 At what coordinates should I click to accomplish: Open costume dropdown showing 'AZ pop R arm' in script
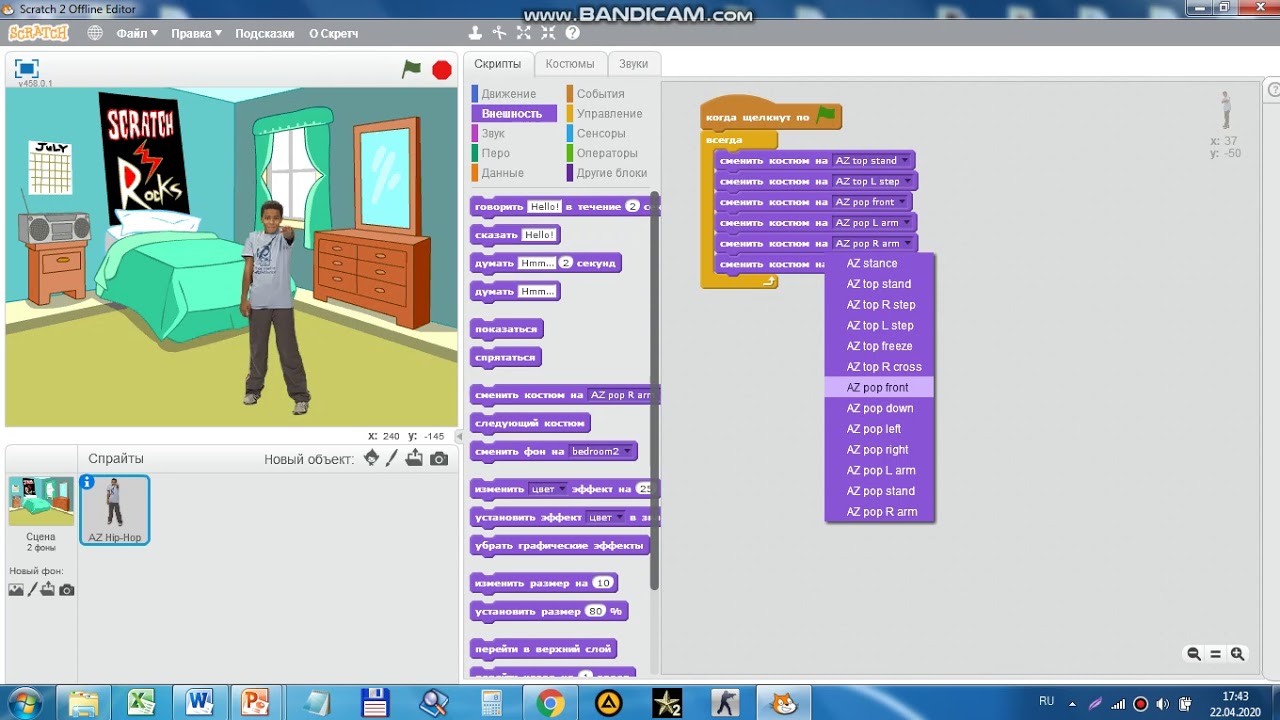(873, 244)
